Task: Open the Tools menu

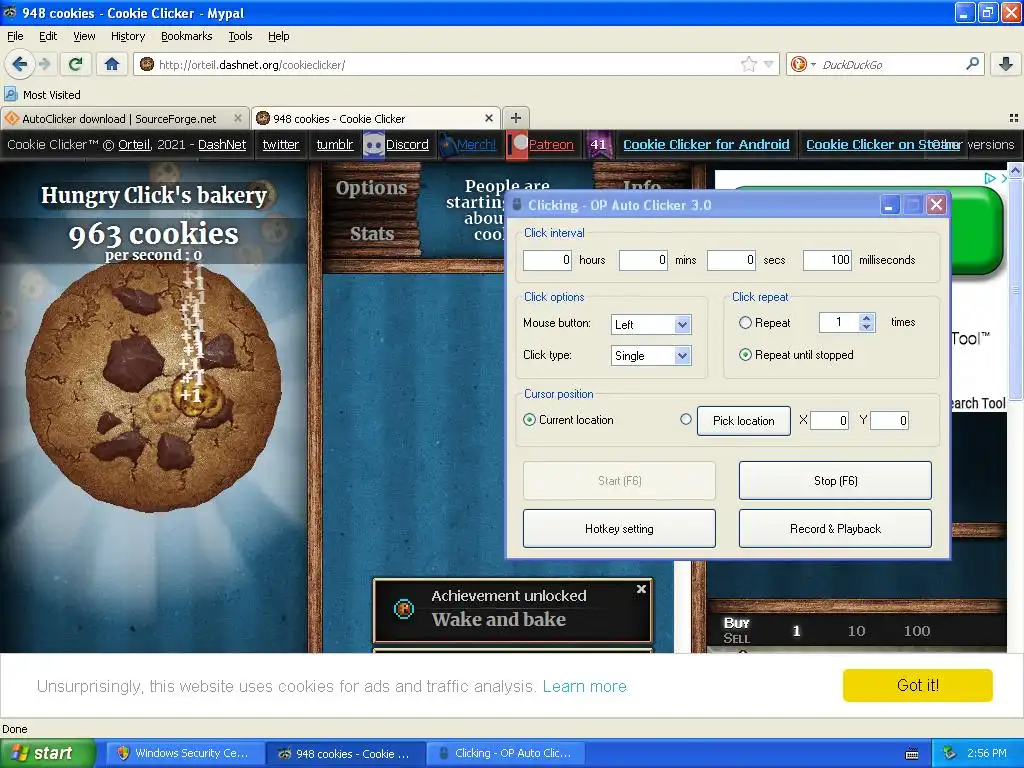Action: click(x=240, y=36)
